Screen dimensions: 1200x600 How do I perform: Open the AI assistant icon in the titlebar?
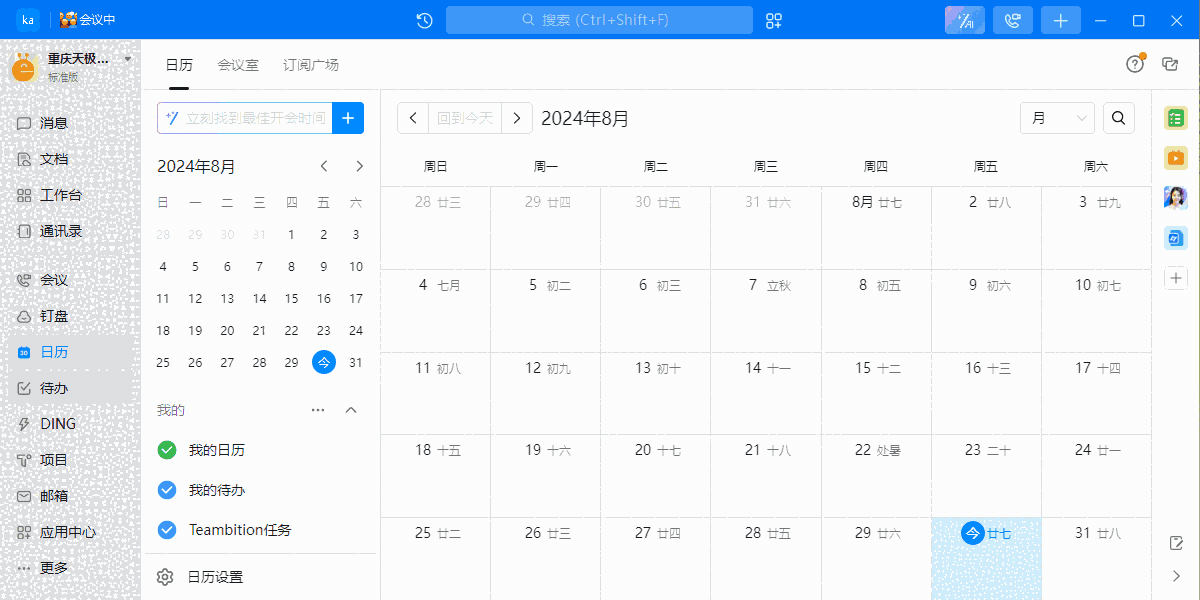963,20
